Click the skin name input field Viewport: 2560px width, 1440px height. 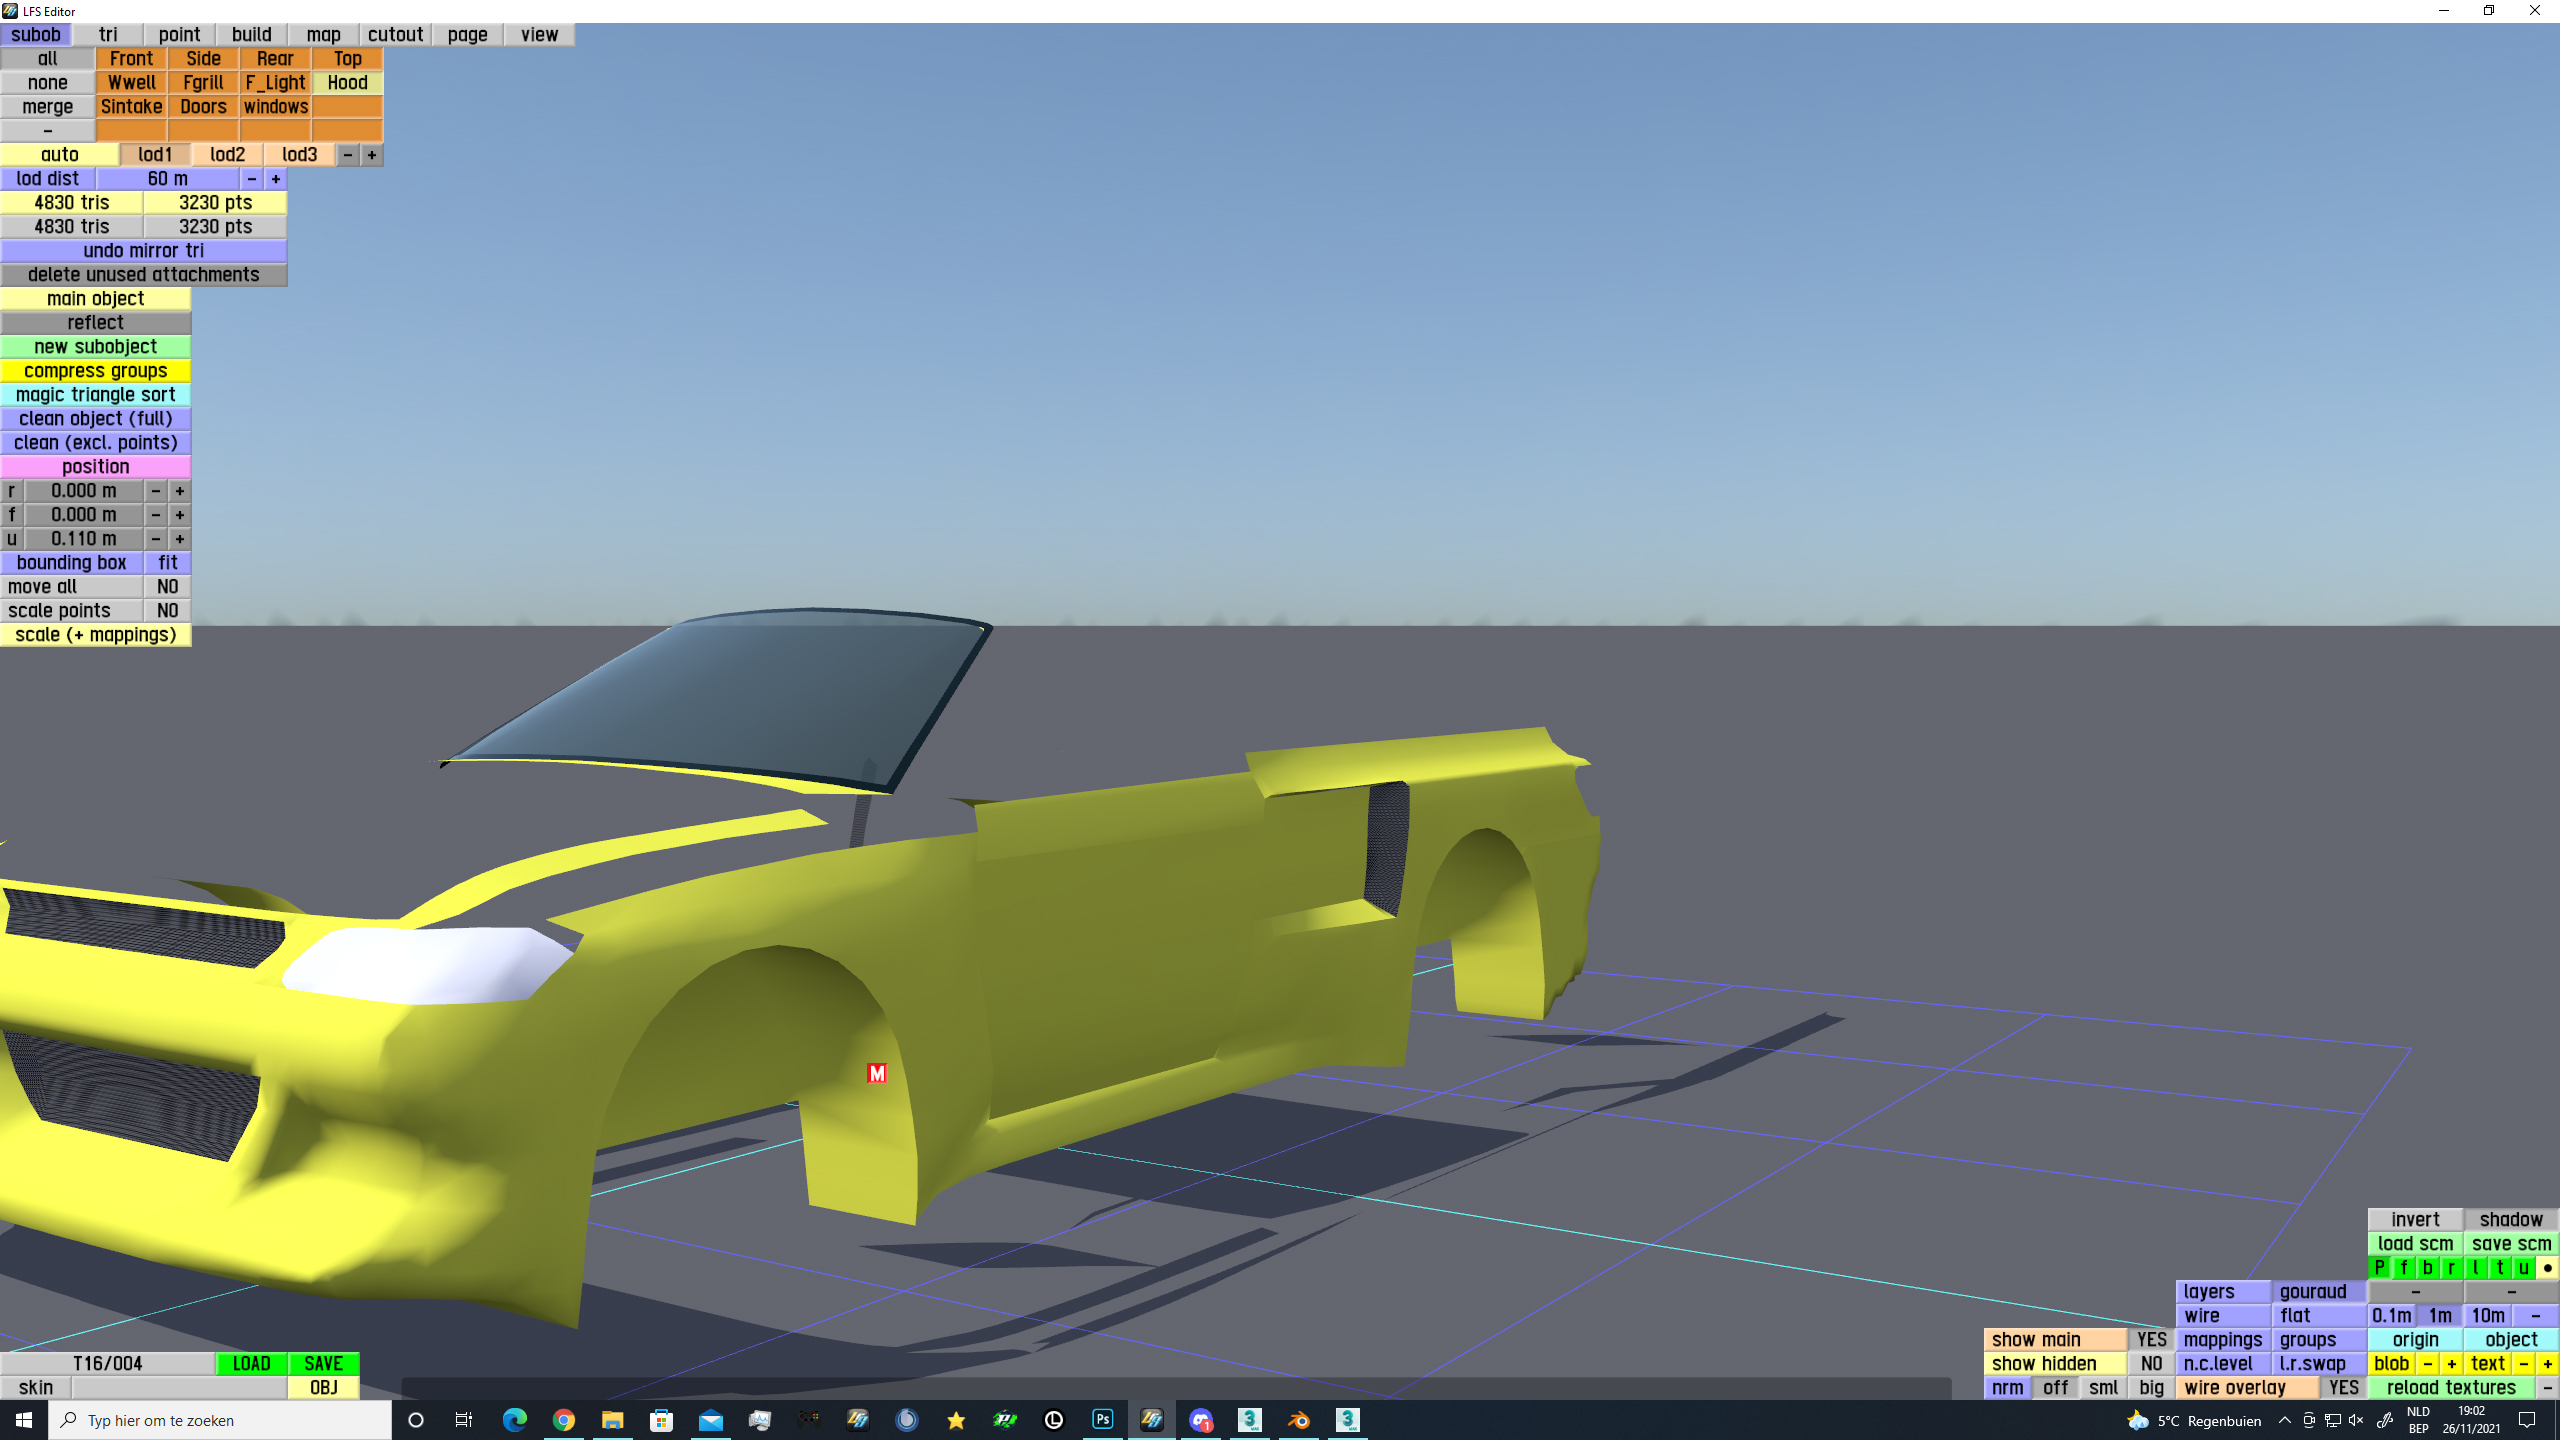click(179, 1388)
